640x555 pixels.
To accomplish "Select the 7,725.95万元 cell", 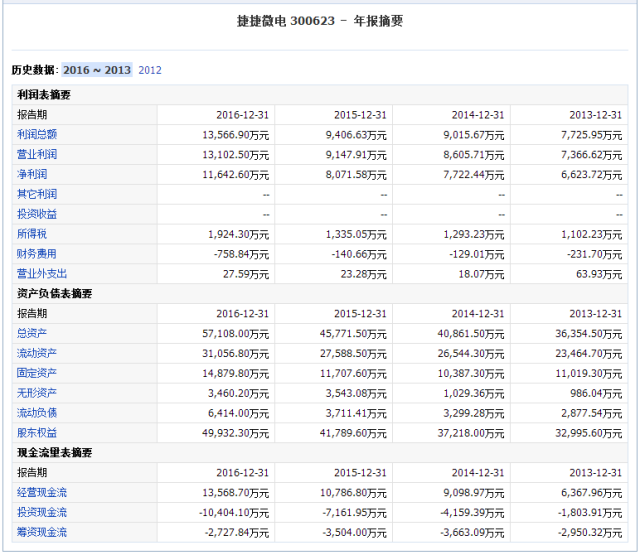I will pyautogui.click(x=591, y=135).
